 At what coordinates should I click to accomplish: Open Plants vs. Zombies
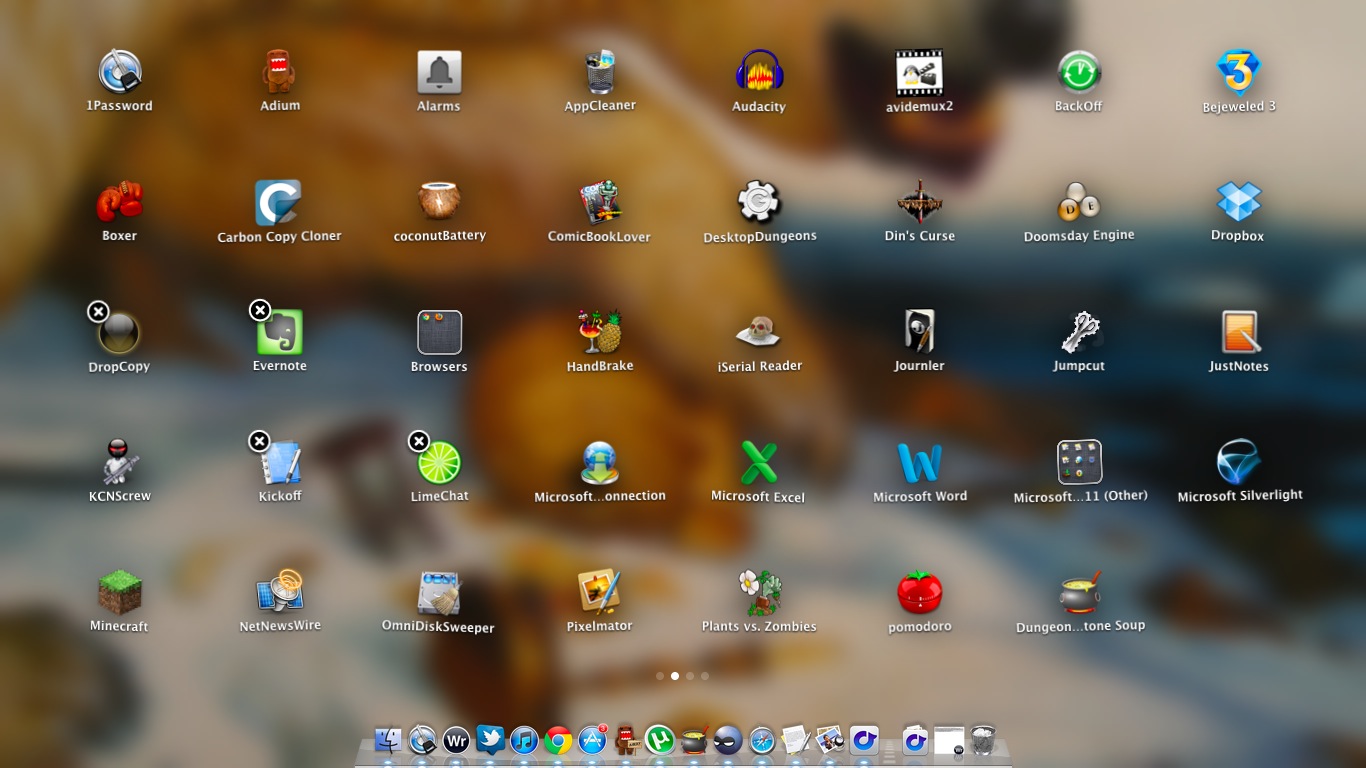(759, 593)
